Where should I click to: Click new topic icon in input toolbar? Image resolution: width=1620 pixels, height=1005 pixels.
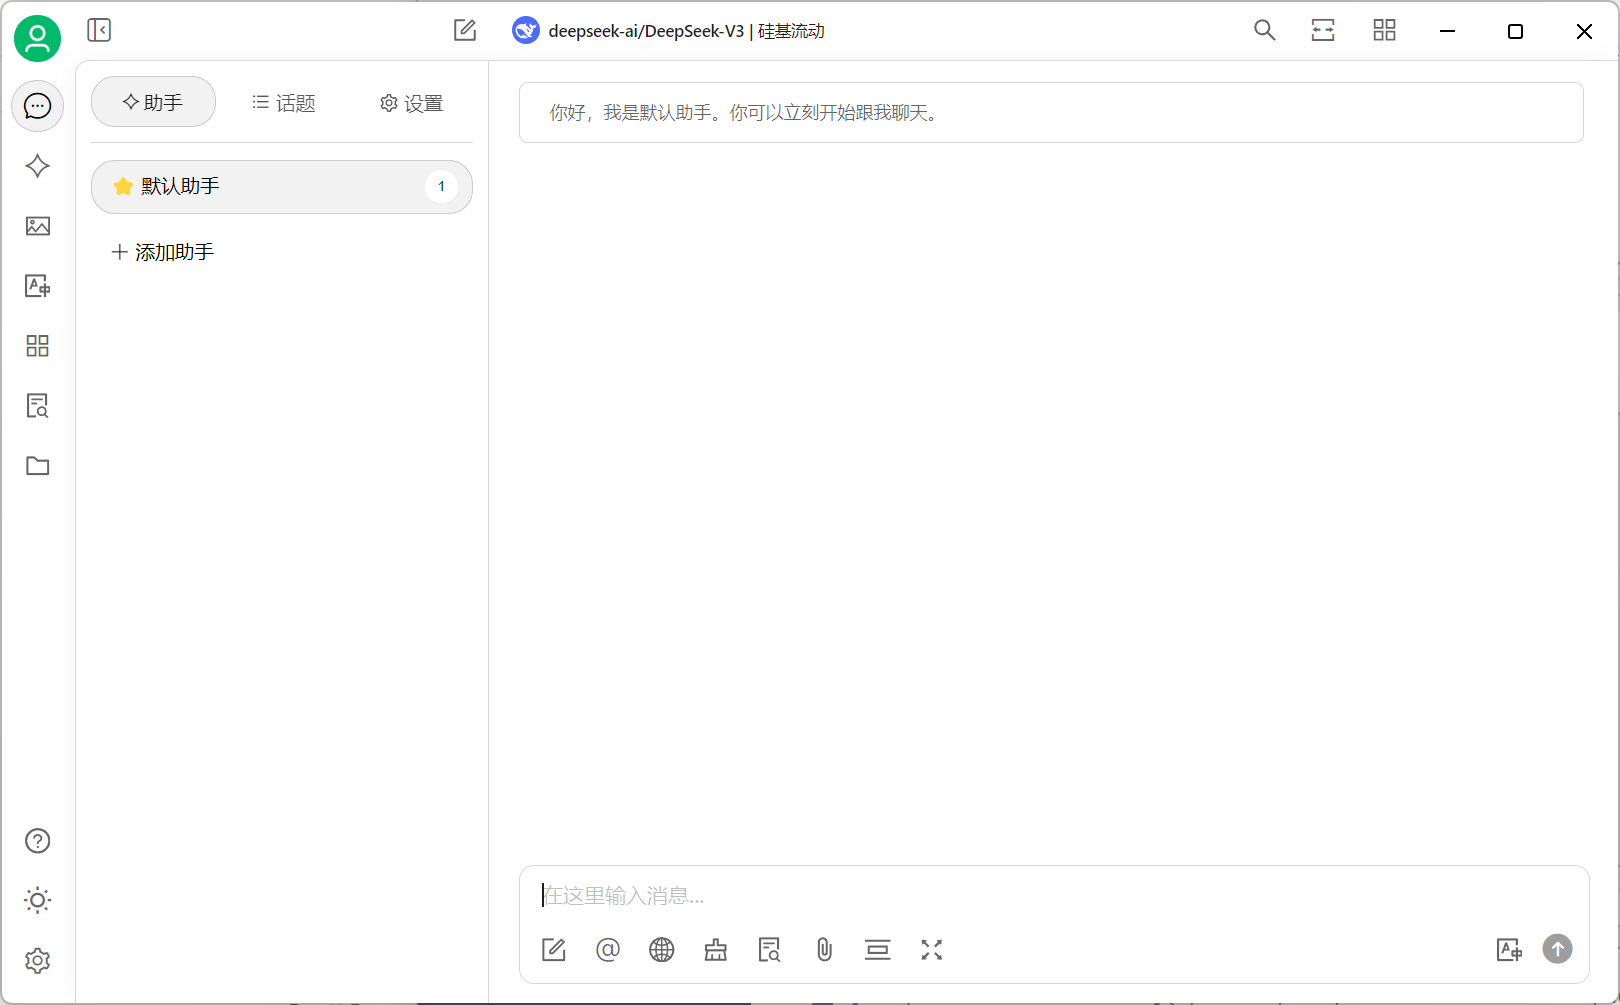(x=554, y=950)
